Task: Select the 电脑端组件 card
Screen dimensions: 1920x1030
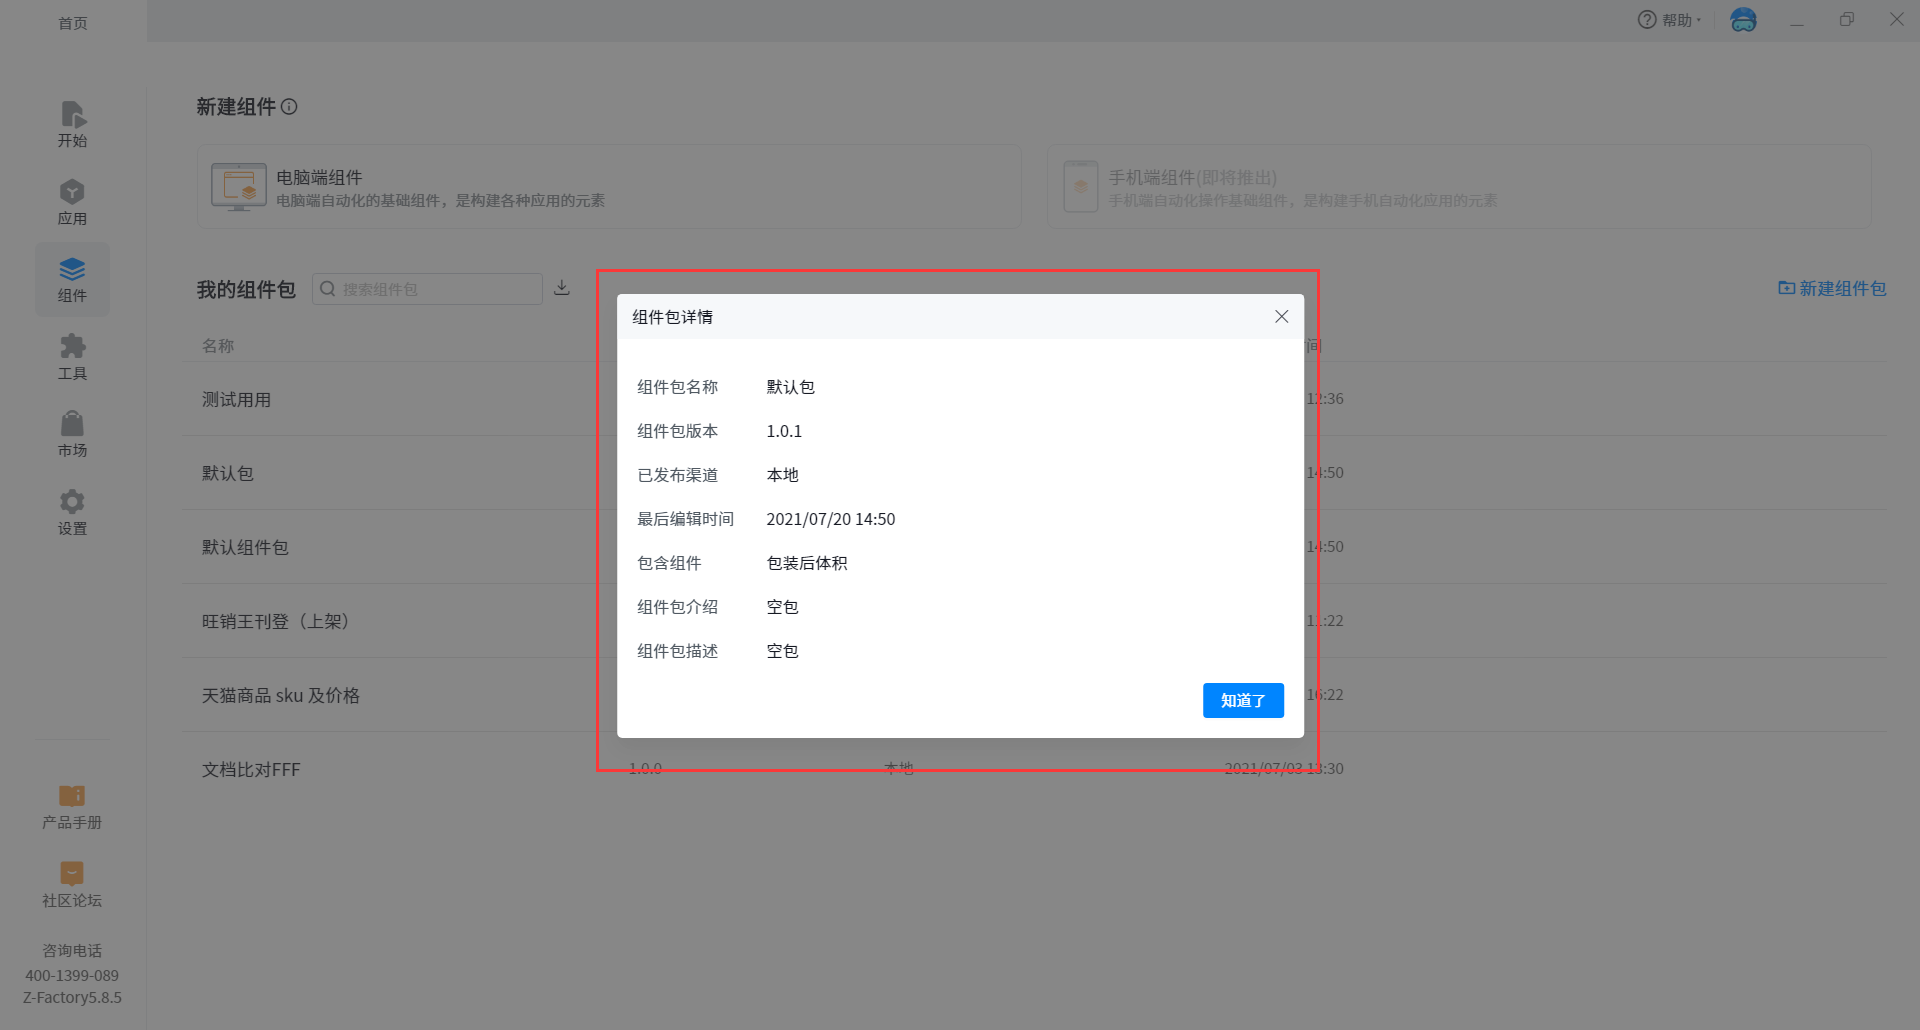Action: [608, 187]
